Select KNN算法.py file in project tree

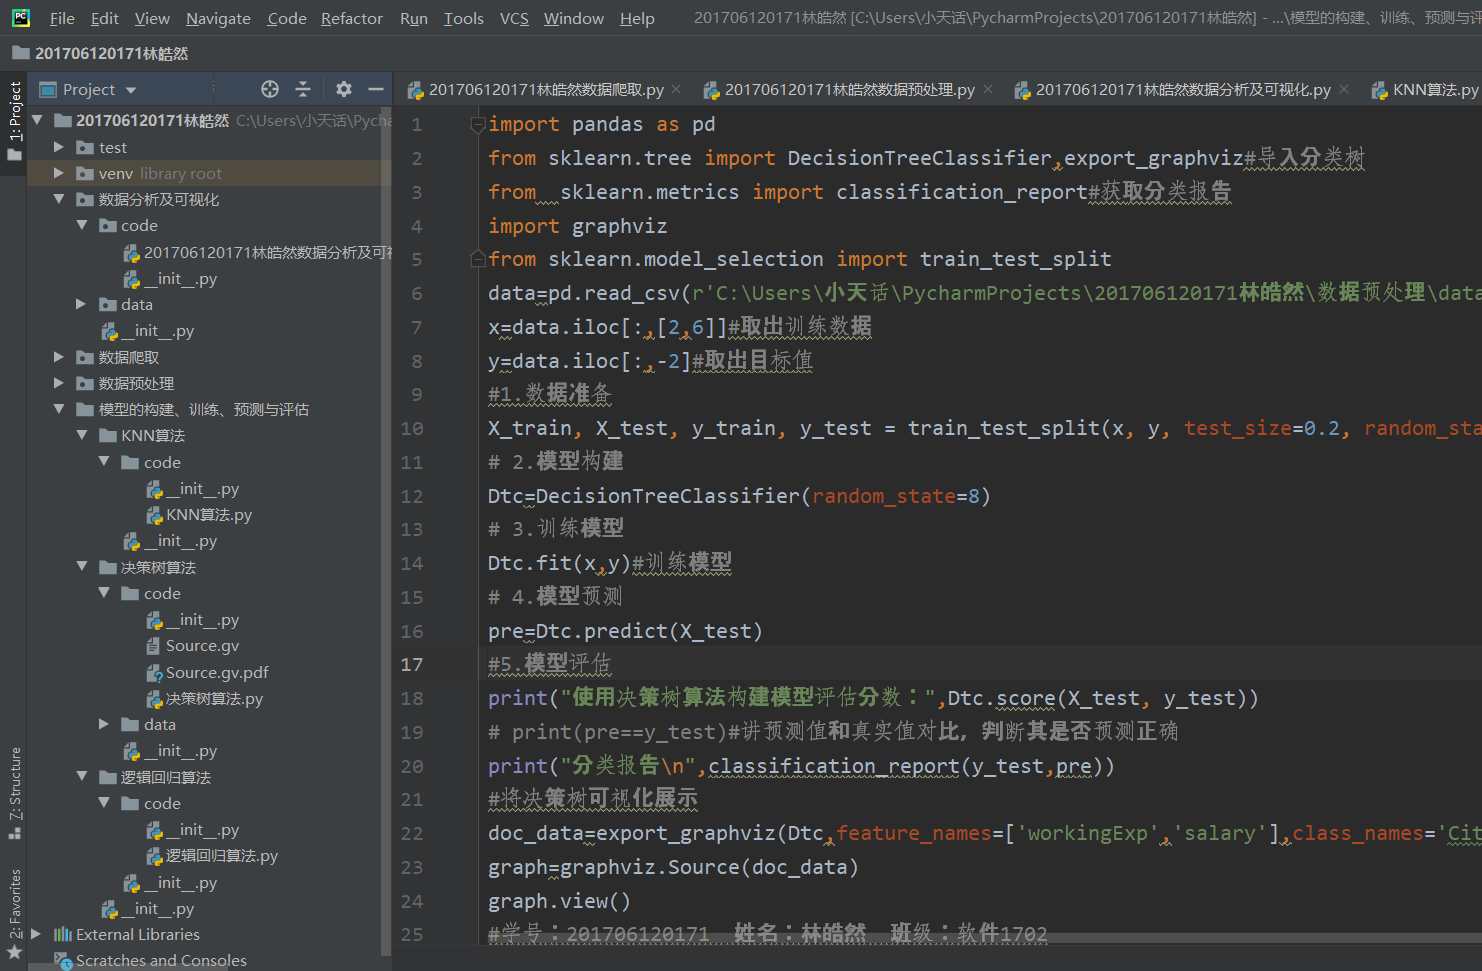[209, 515]
